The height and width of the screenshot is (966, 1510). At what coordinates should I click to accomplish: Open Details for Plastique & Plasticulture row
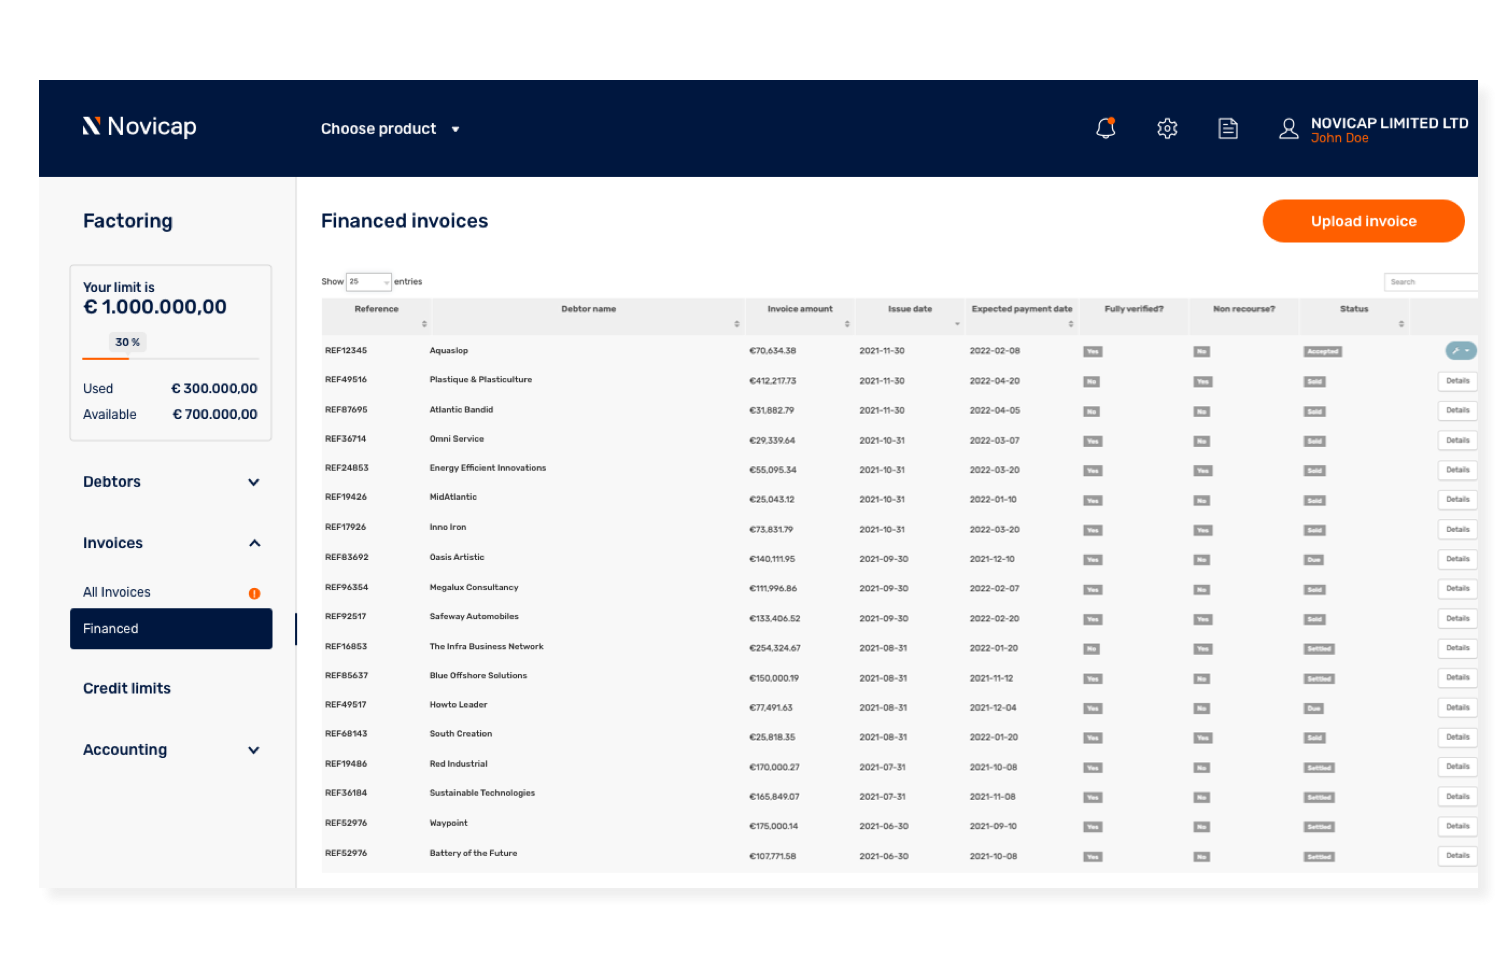(1458, 381)
